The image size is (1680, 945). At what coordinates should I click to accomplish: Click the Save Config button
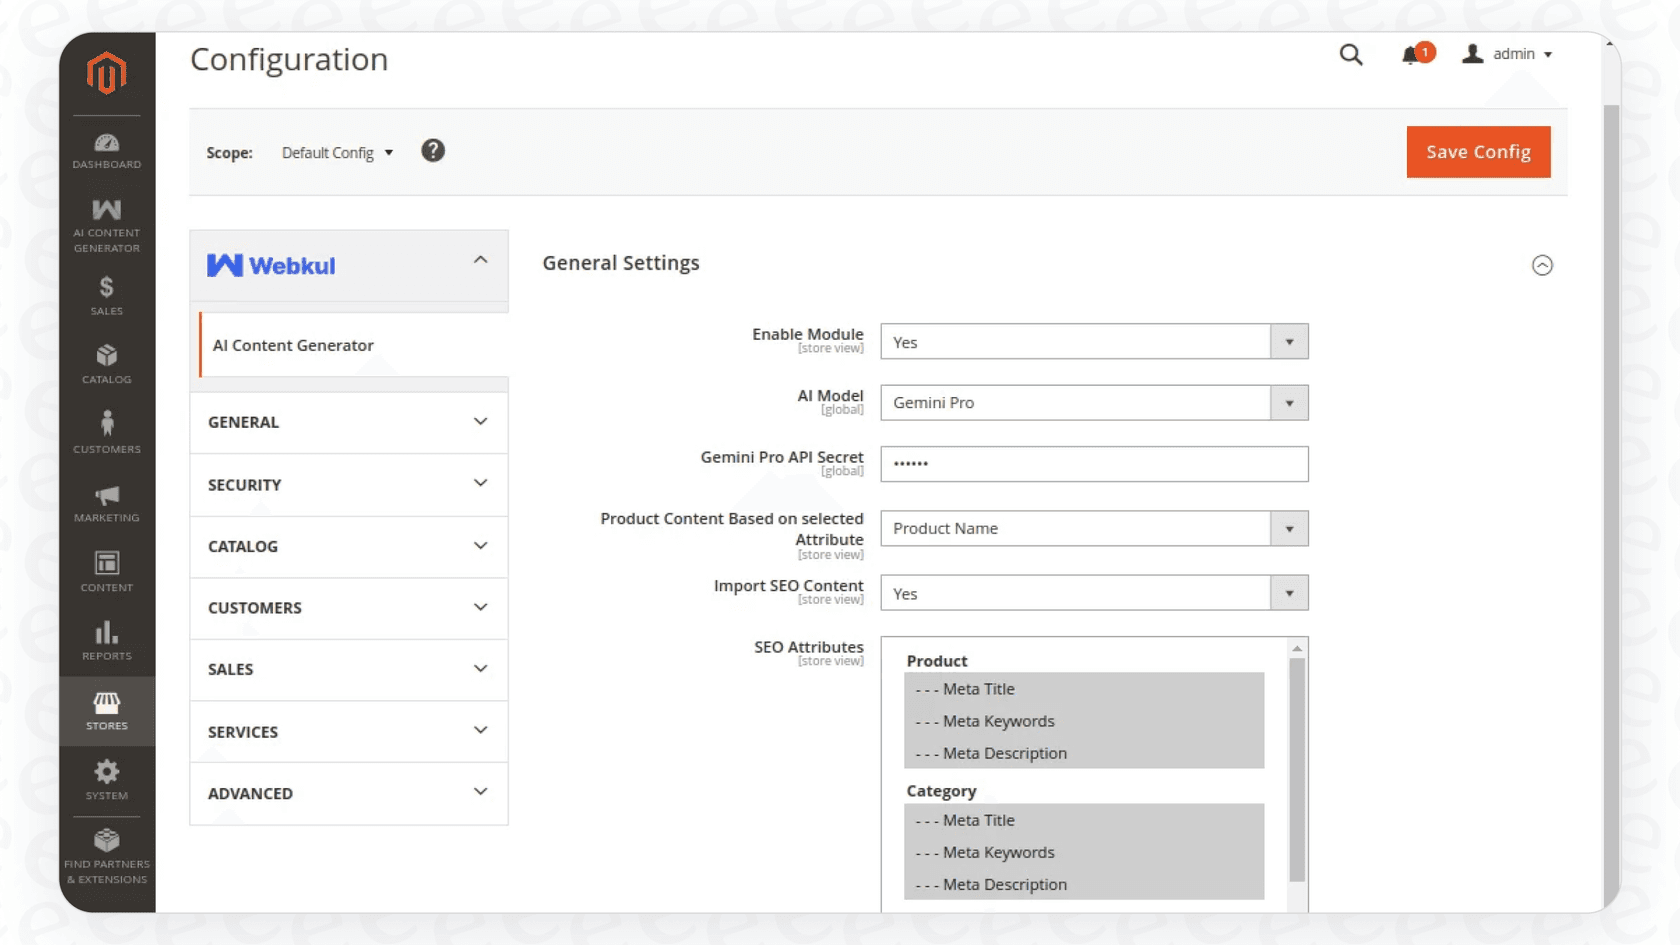(x=1478, y=152)
